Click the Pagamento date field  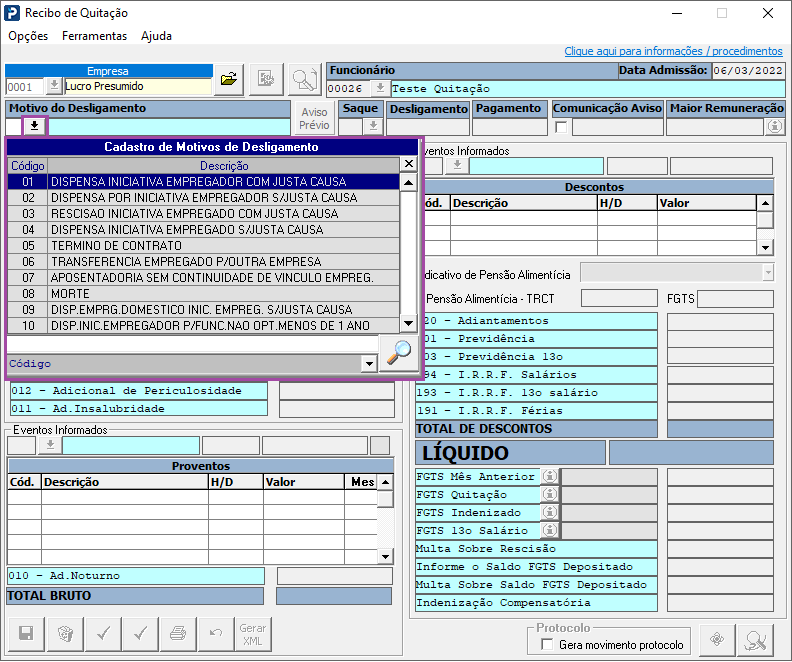click(x=510, y=127)
